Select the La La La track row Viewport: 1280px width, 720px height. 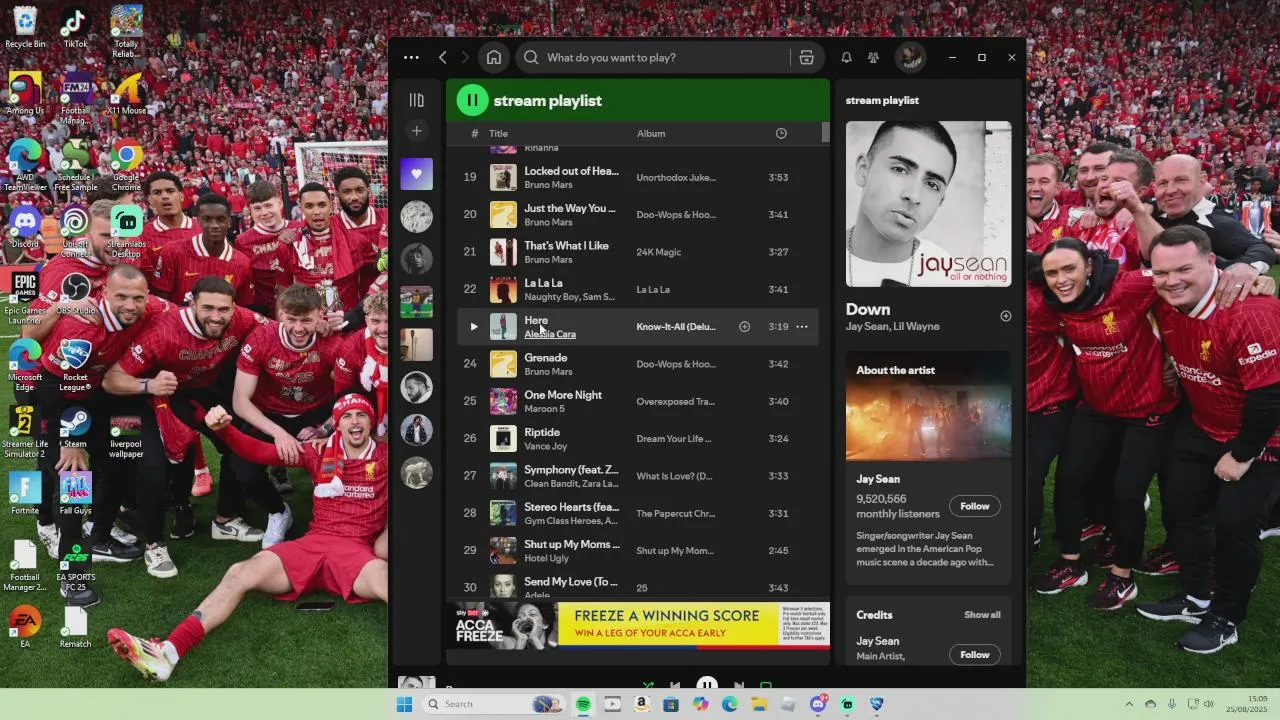click(638, 289)
